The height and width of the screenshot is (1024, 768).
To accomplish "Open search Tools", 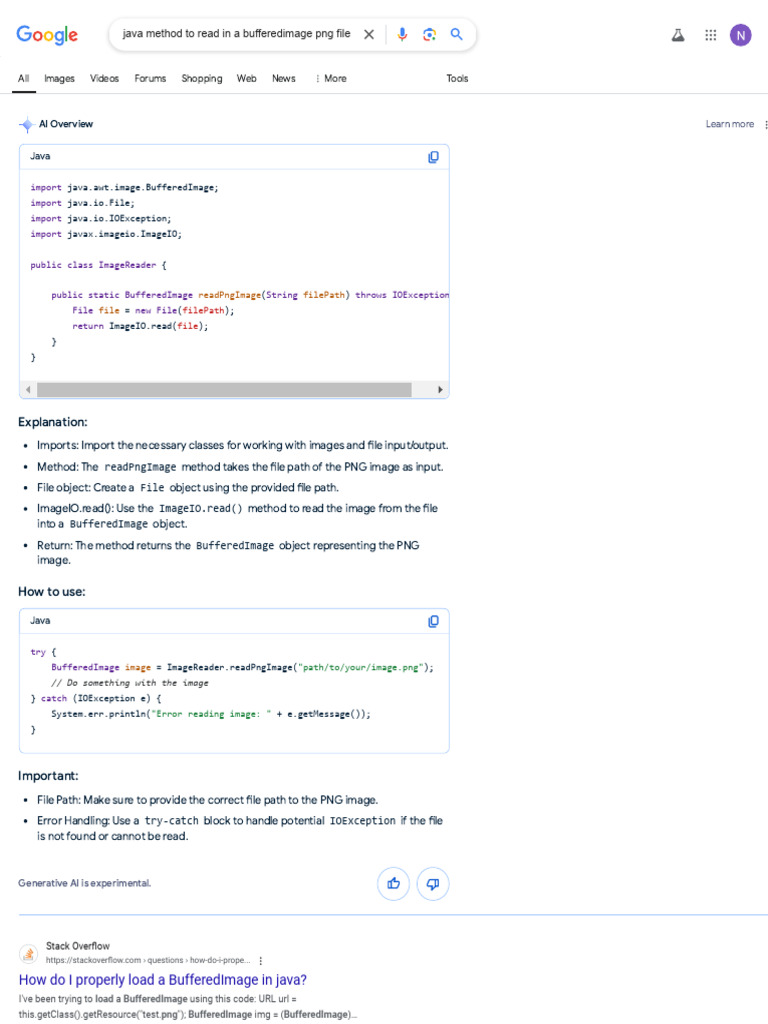I will pyautogui.click(x=457, y=78).
